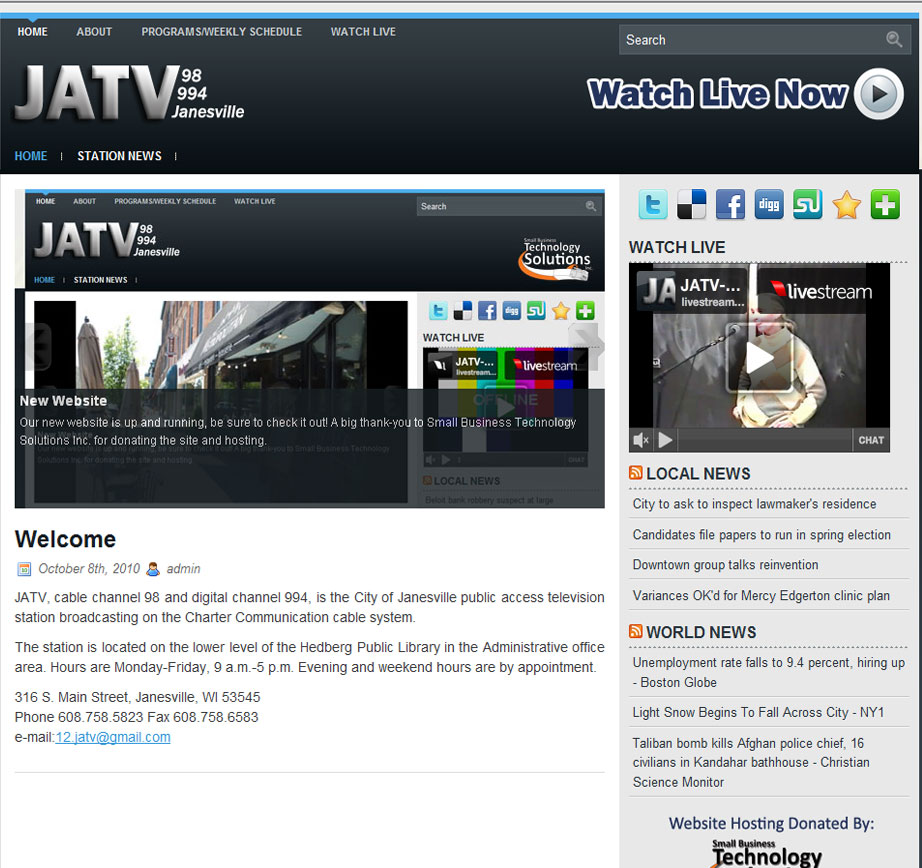Screen dimensions: 922x868
Task: Open the World News RSS feed icon
Action: point(636,631)
